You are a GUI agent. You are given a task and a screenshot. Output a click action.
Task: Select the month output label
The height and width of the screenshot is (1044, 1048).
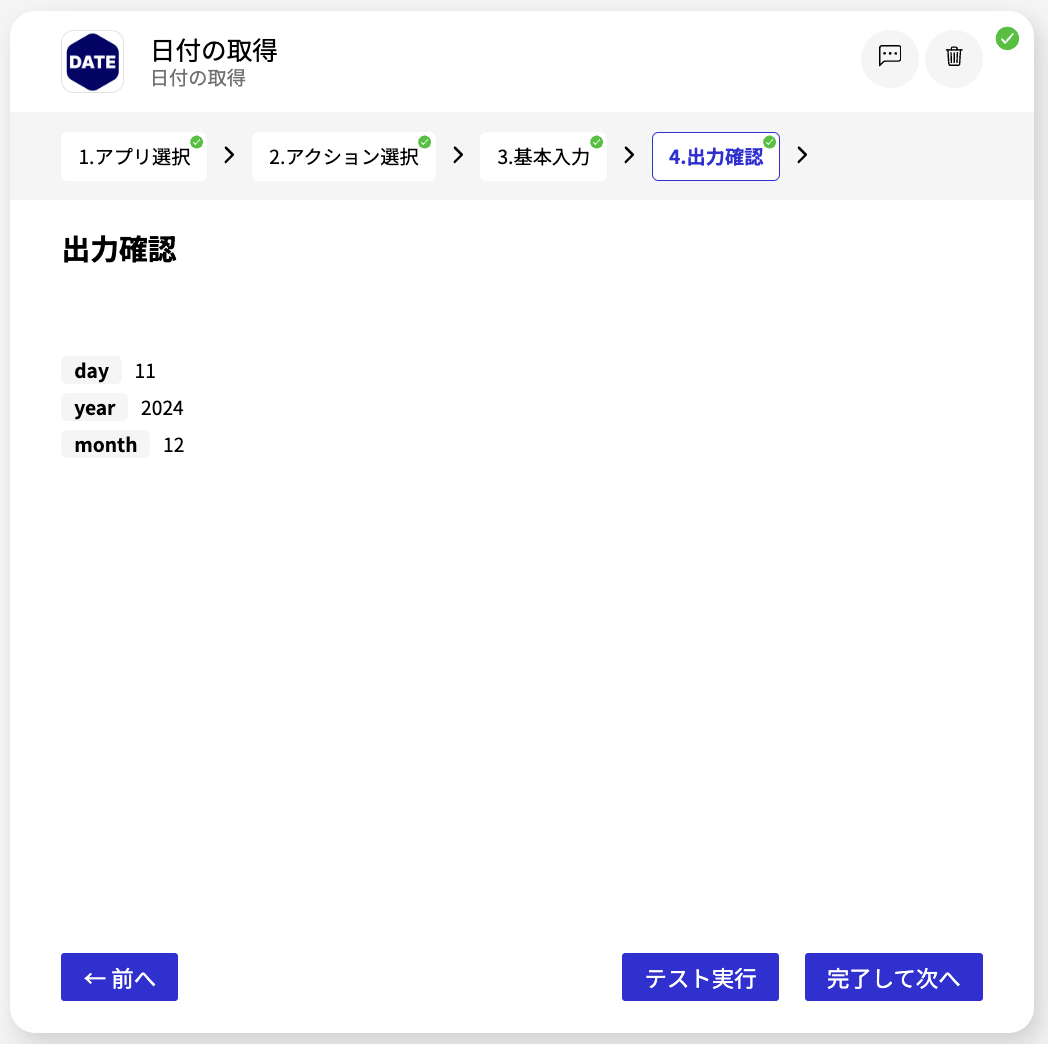[x=106, y=444]
